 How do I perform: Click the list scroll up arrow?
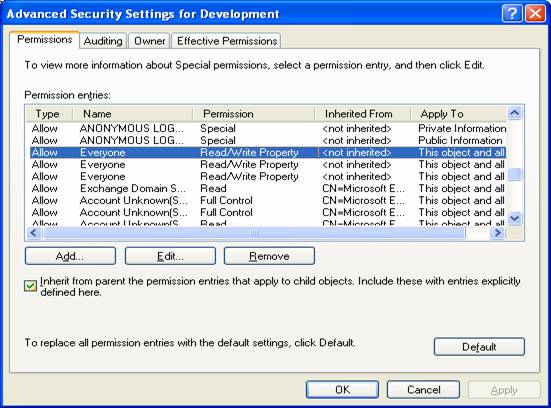pos(515,113)
